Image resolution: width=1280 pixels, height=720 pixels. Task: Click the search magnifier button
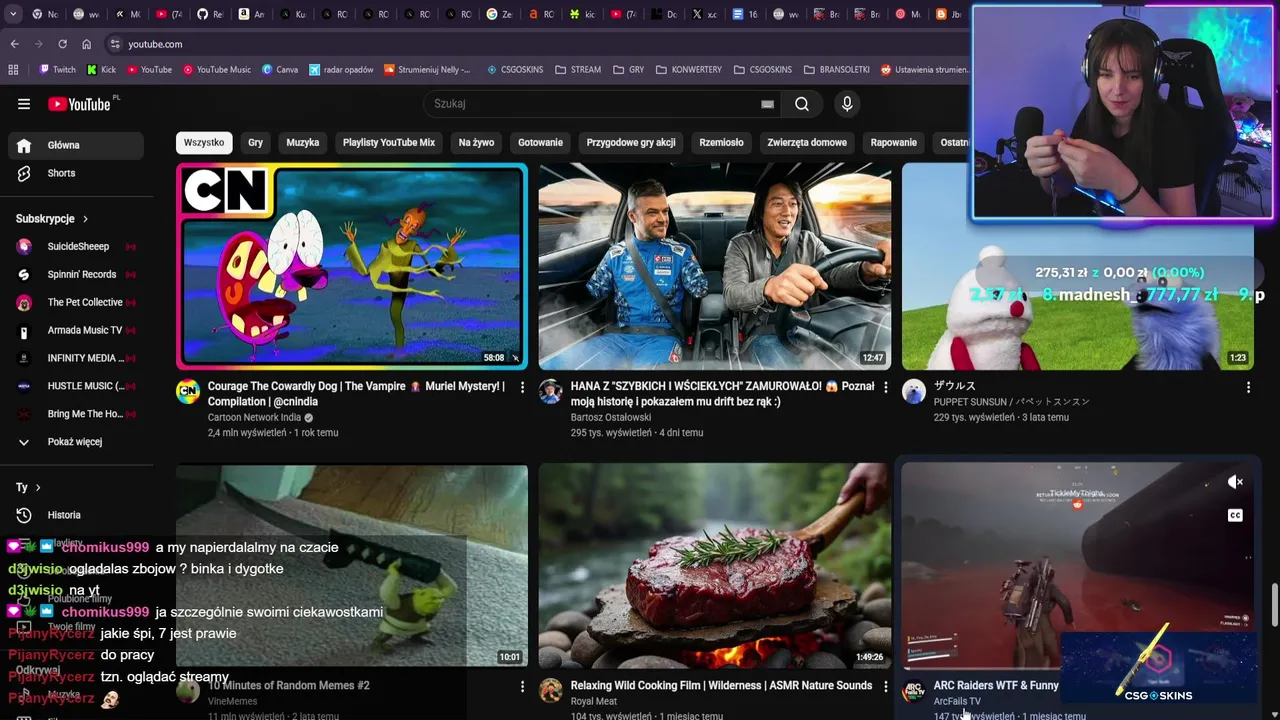click(802, 104)
